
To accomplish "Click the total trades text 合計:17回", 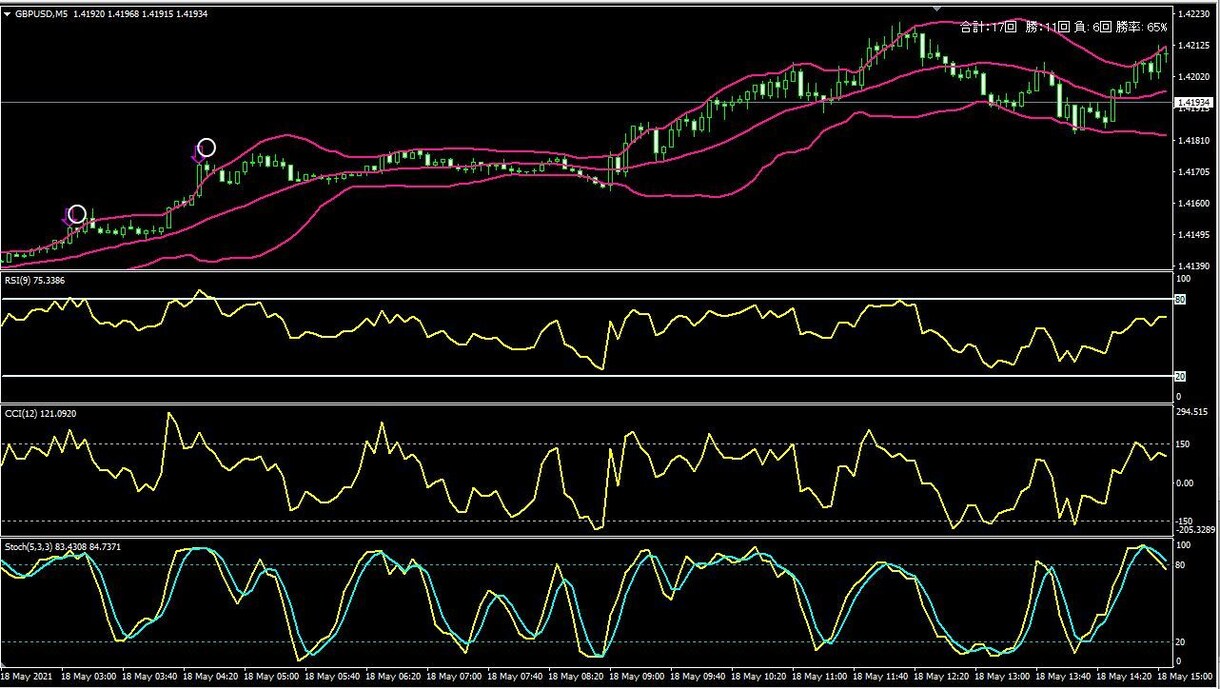I will click(988, 27).
